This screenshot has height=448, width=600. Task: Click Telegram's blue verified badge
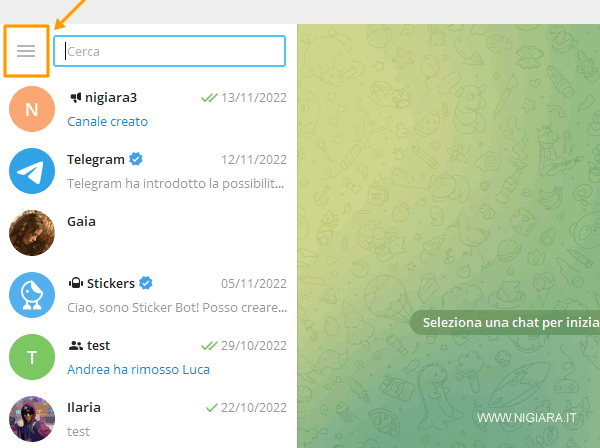pos(136,159)
